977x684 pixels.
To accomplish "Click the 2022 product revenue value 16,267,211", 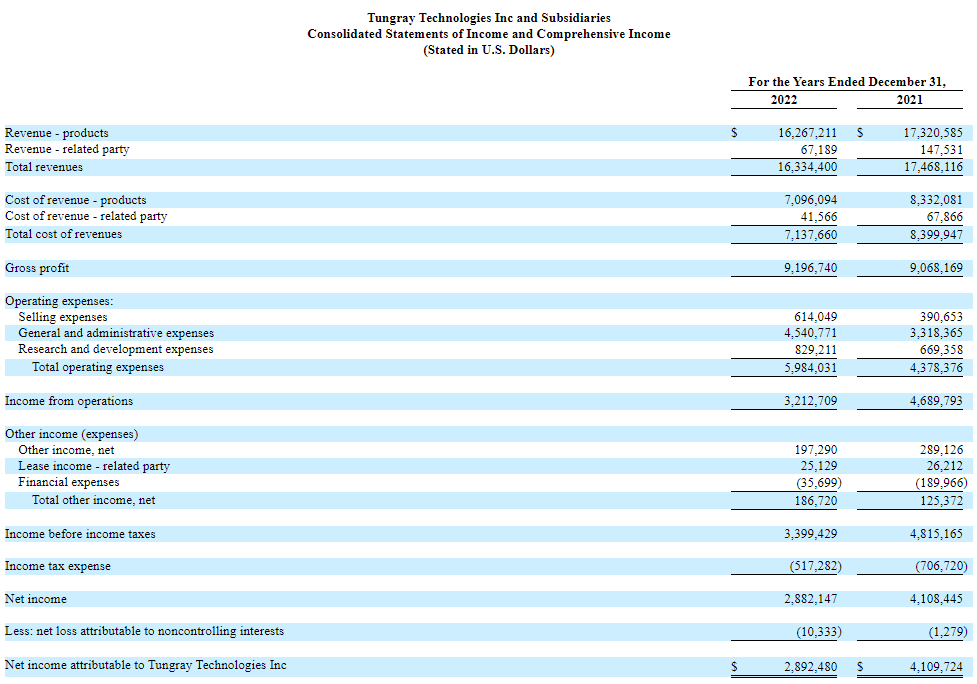I will click(x=808, y=133).
